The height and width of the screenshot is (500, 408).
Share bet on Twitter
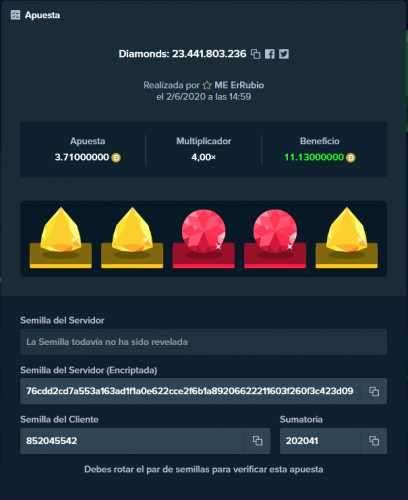(284, 54)
